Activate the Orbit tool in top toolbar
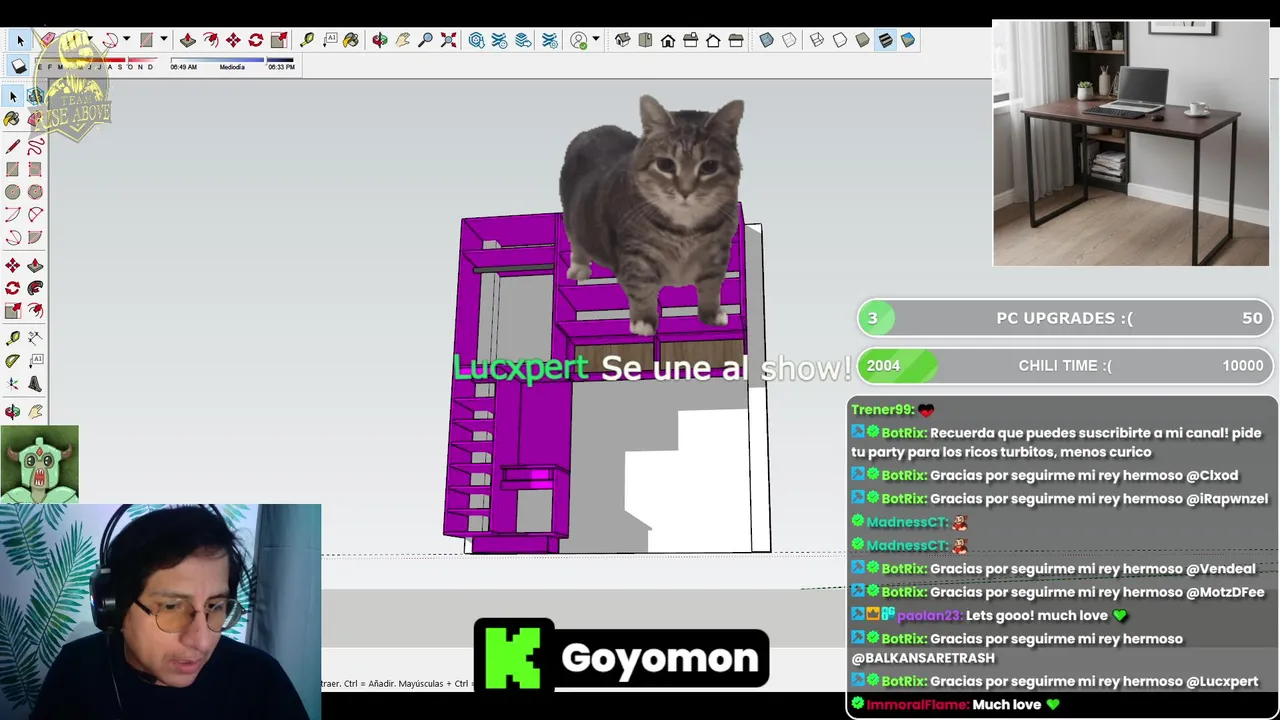1280x720 pixels. pos(380,40)
